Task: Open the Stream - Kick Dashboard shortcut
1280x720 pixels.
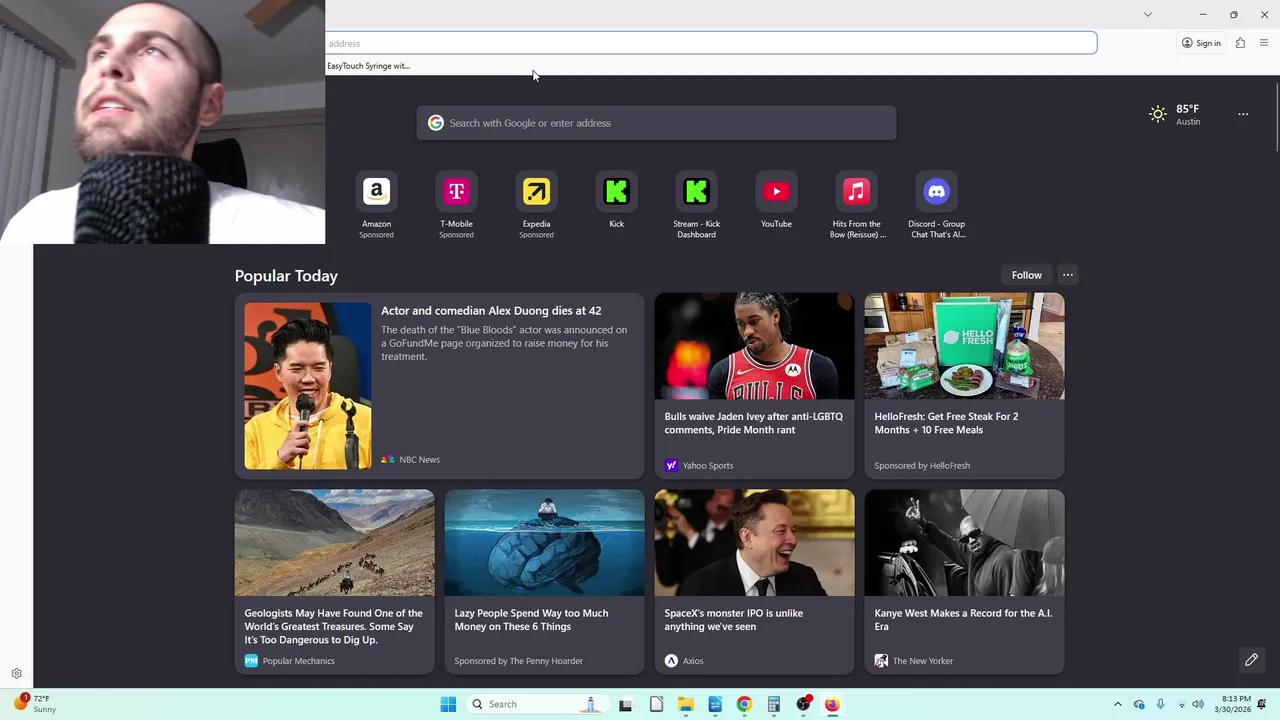Action: pos(696,204)
